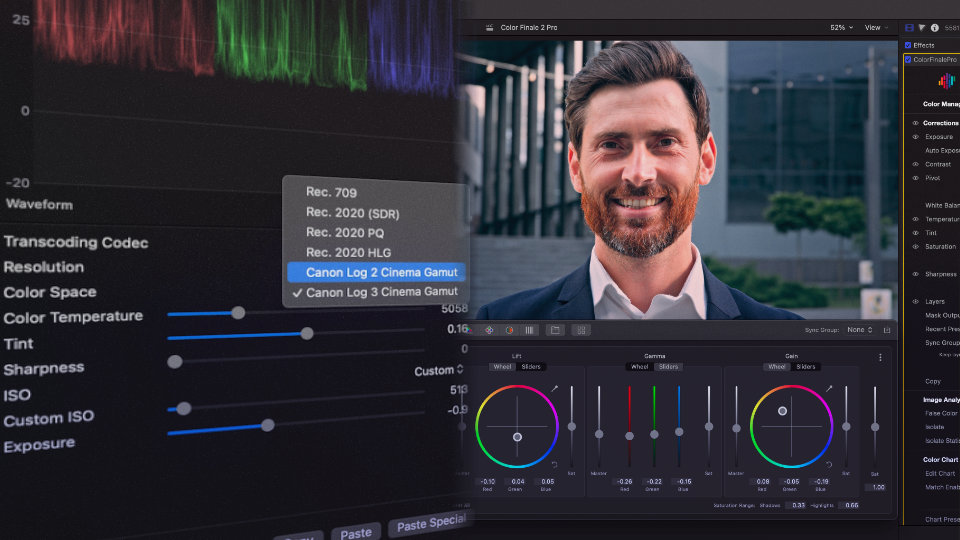960x540 pixels.
Task: Open the View dropdown in viewer
Action: pyautogui.click(x=876, y=28)
